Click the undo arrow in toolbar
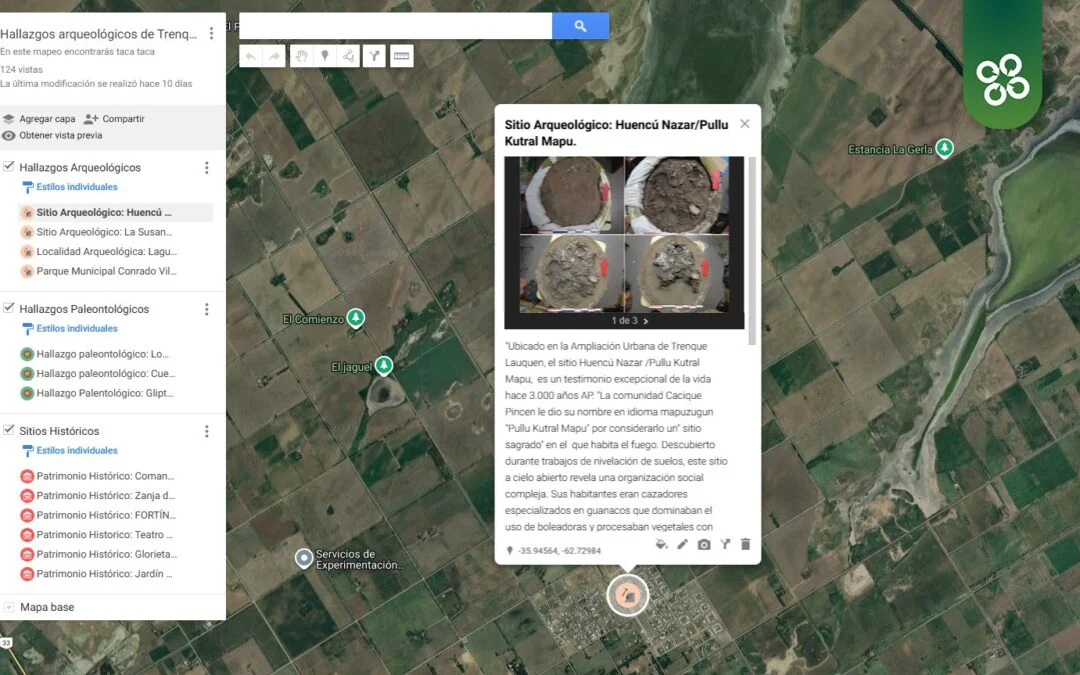Viewport: 1080px width, 675px height. coord(251,56)
